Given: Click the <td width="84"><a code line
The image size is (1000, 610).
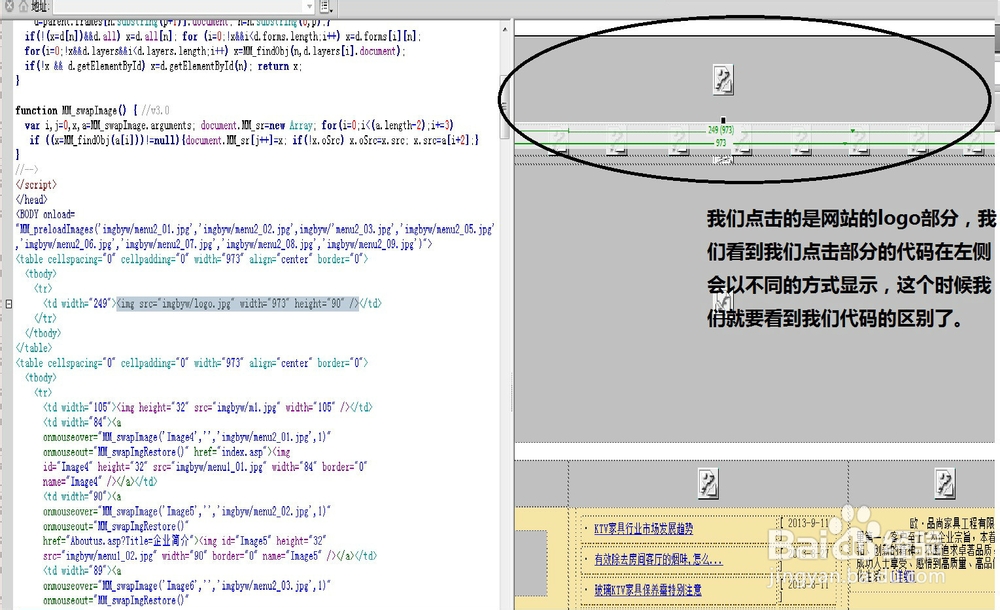Looking at the screenshot, I should click(82, 422).
